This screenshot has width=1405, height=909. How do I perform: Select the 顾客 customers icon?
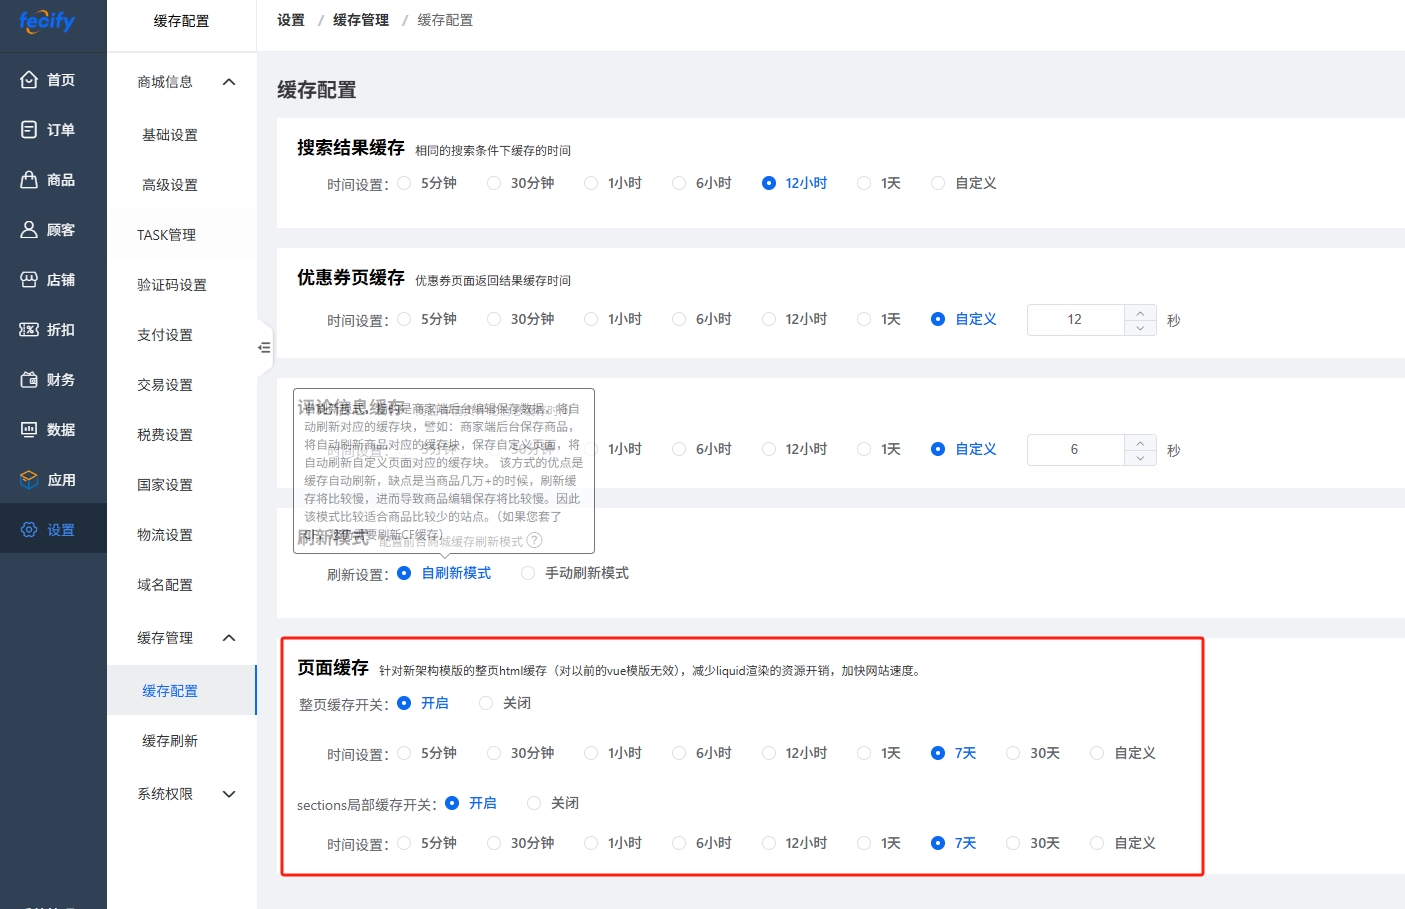(29, 230)
